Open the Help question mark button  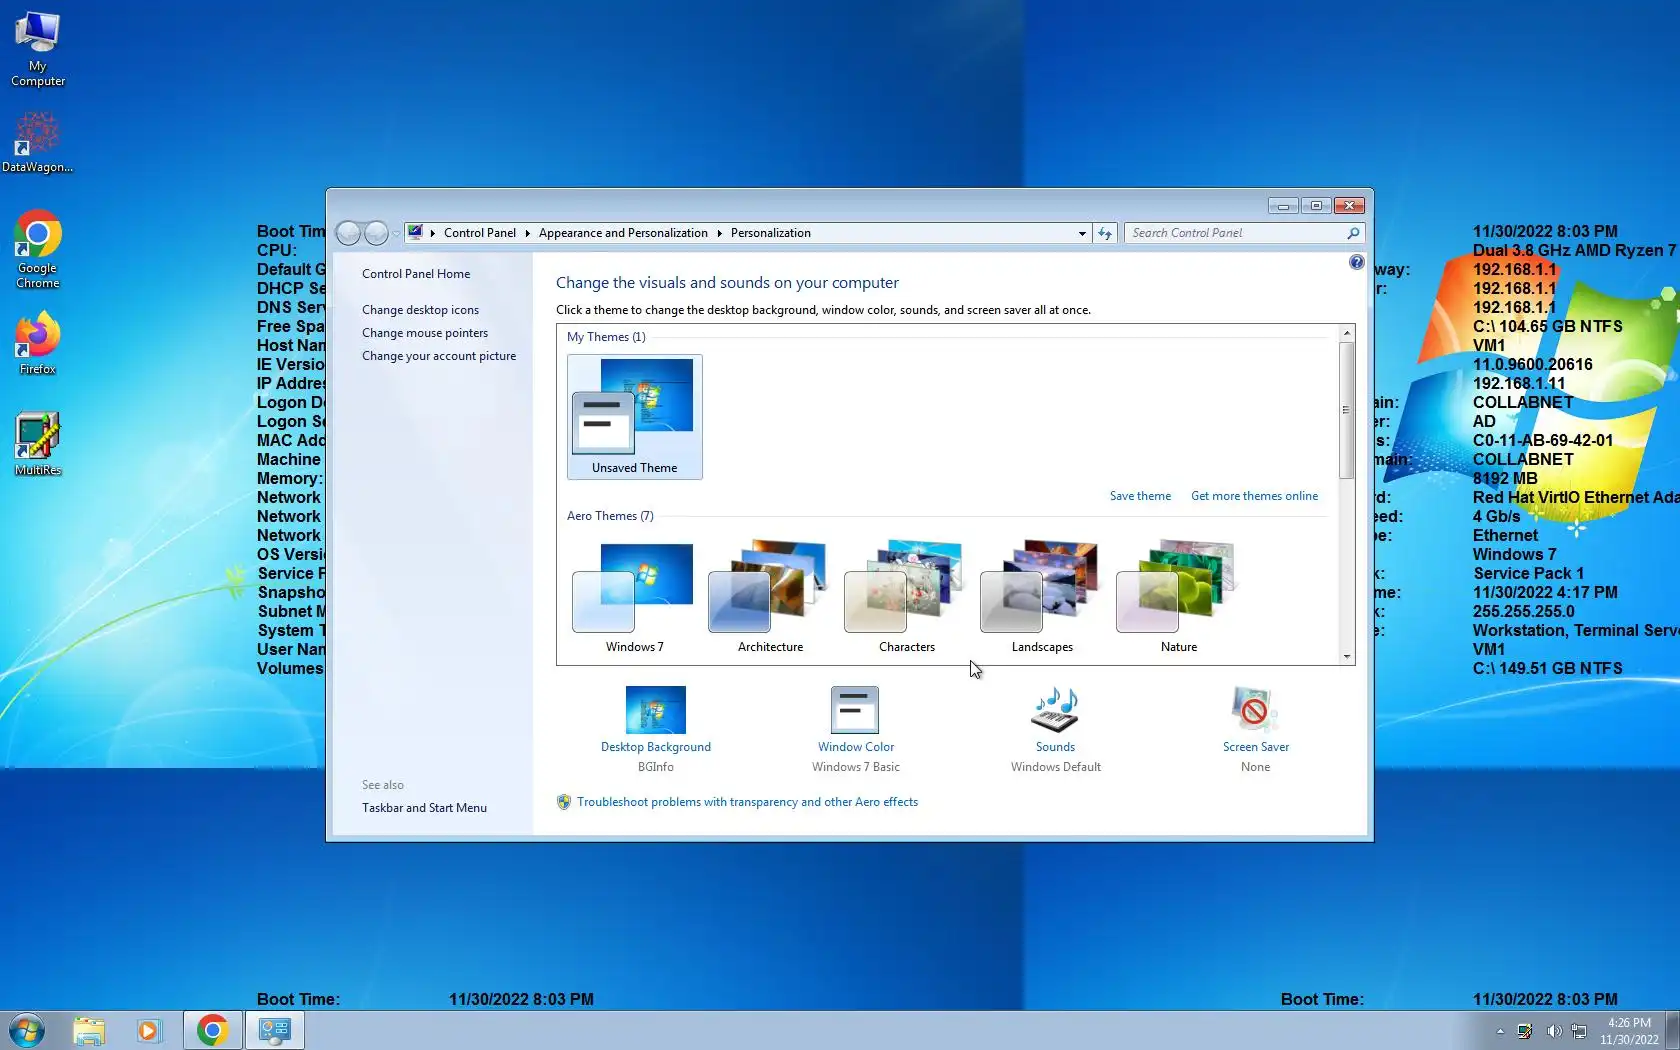pyautogui.click(x=1356, y=262)
